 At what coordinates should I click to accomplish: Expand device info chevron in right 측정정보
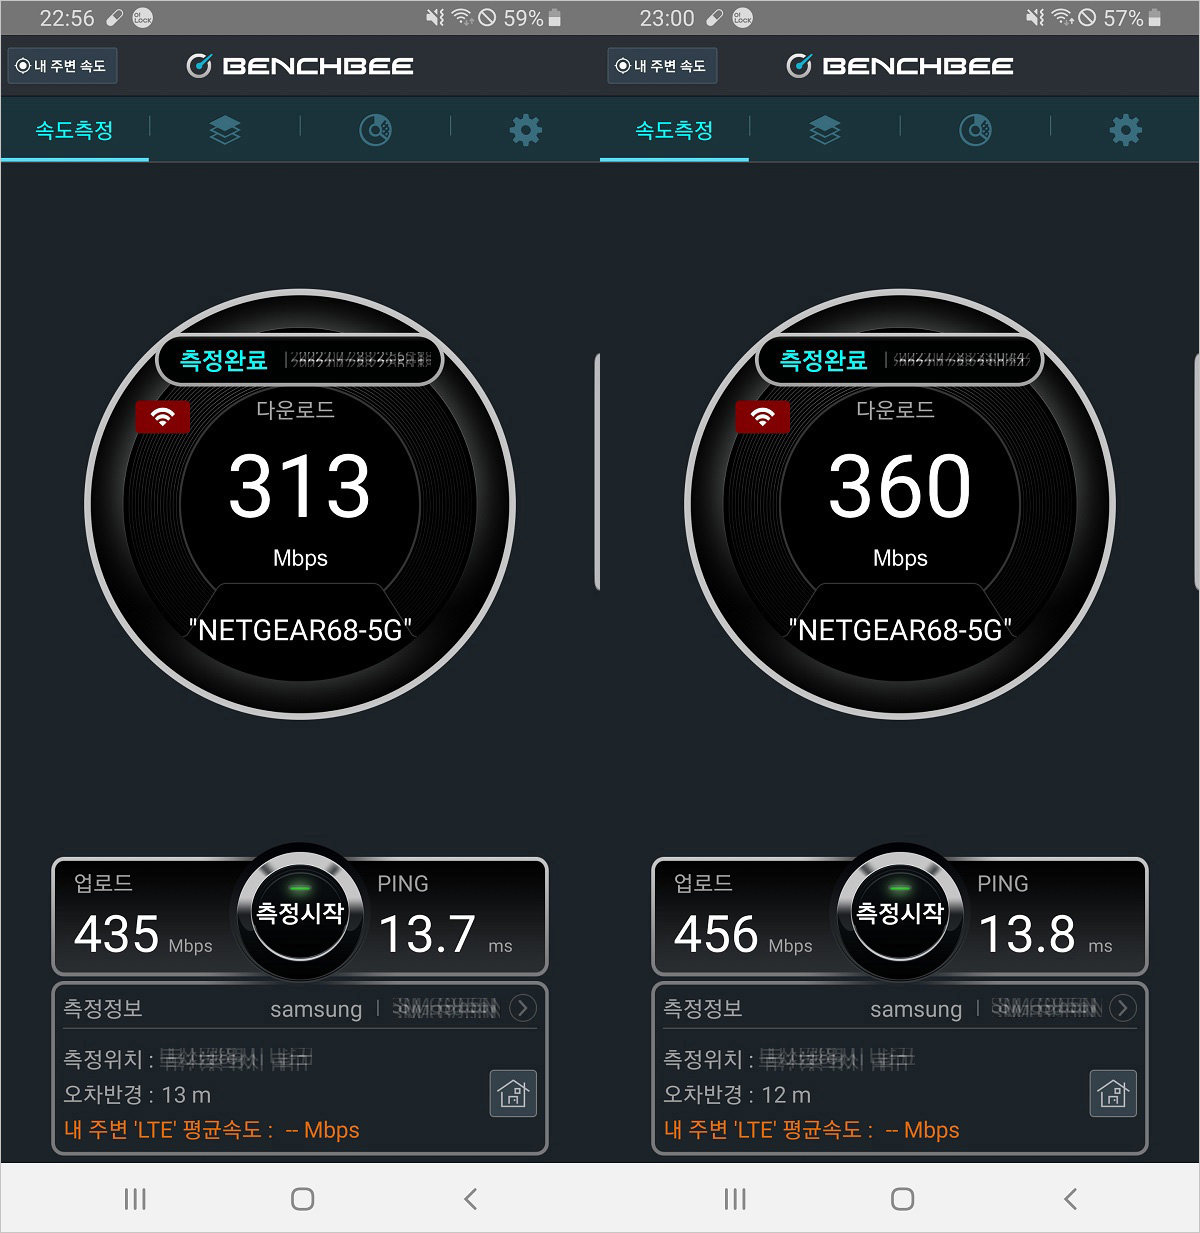(1122, 1008)
